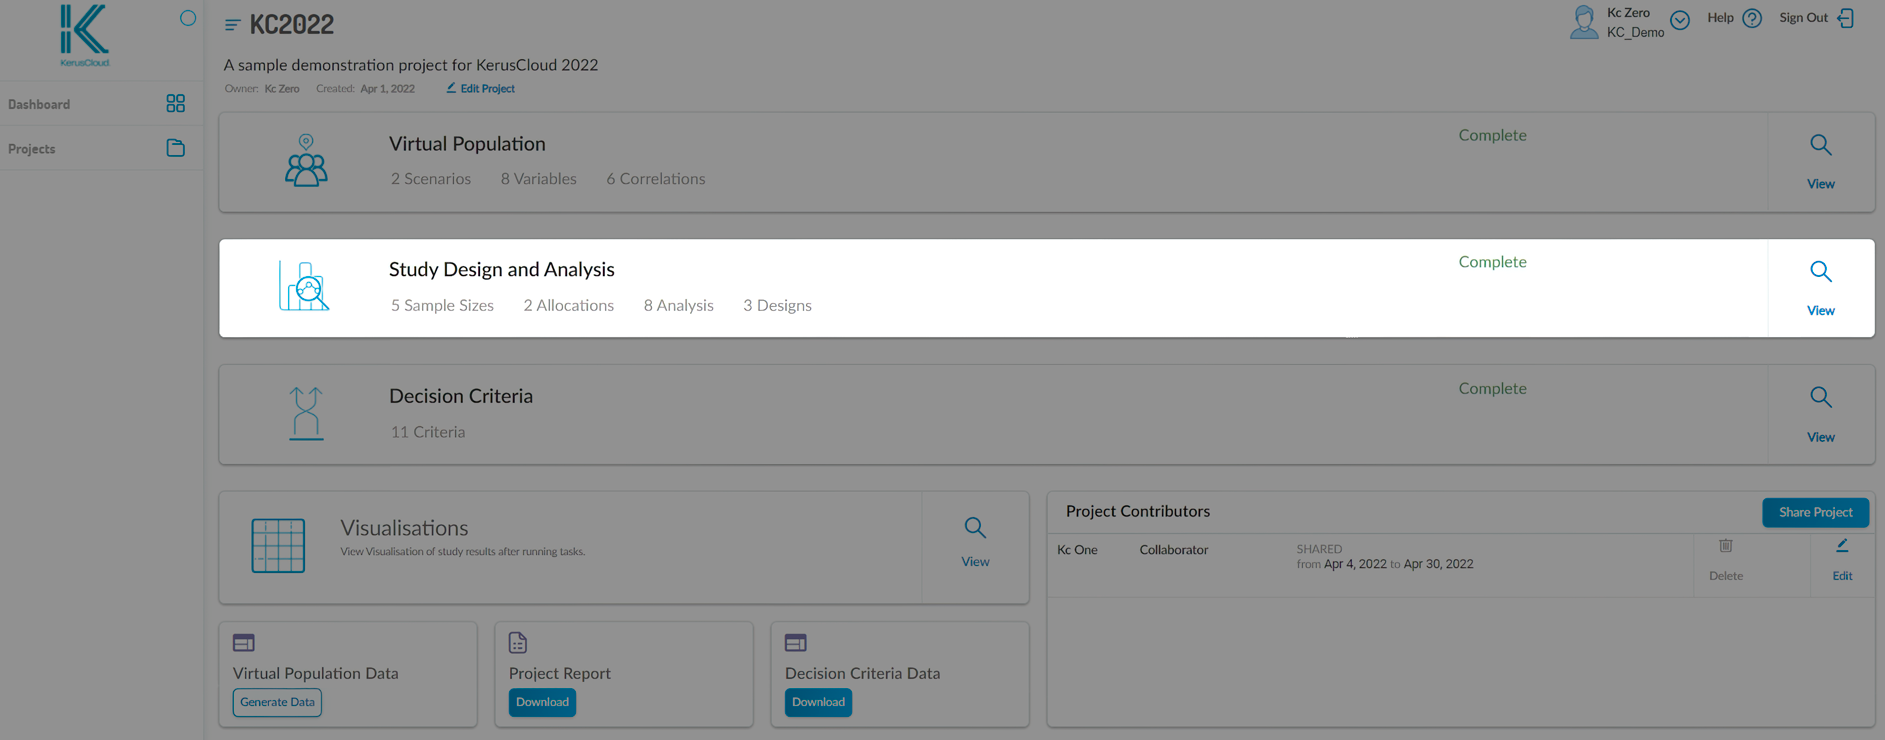The width and height of the screenshot is (1885, 740).
Task: Click the Virtual Population people icon
Action: tap(306, 161)
